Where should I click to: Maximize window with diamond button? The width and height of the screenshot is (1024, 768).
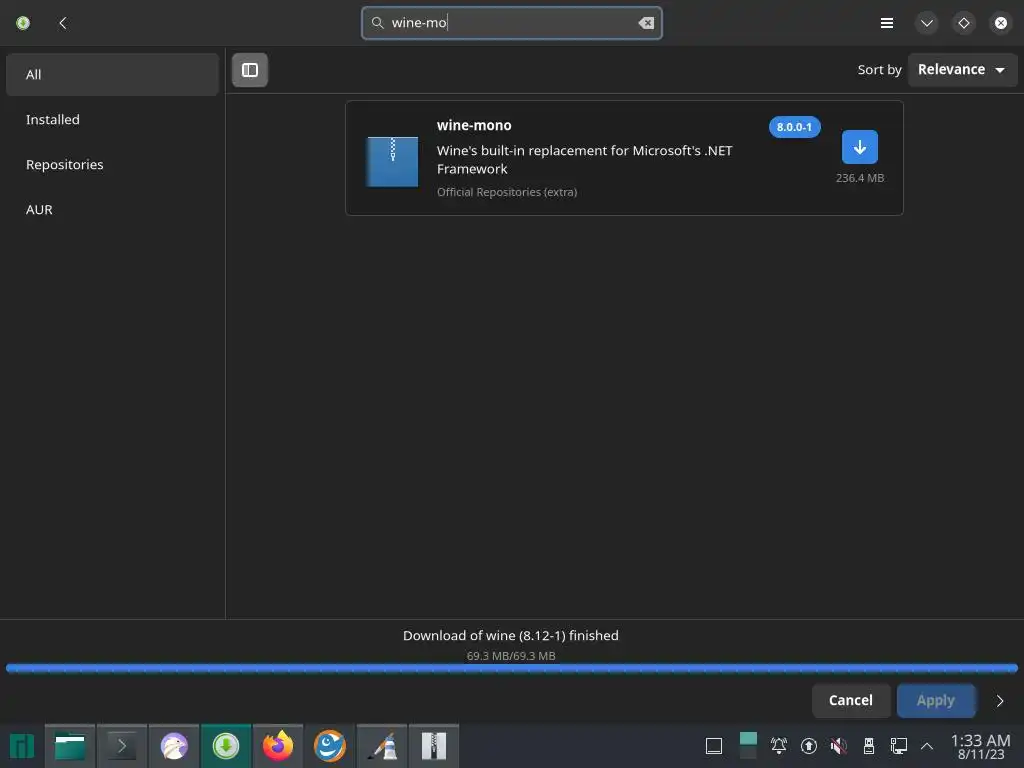(964, 24)
